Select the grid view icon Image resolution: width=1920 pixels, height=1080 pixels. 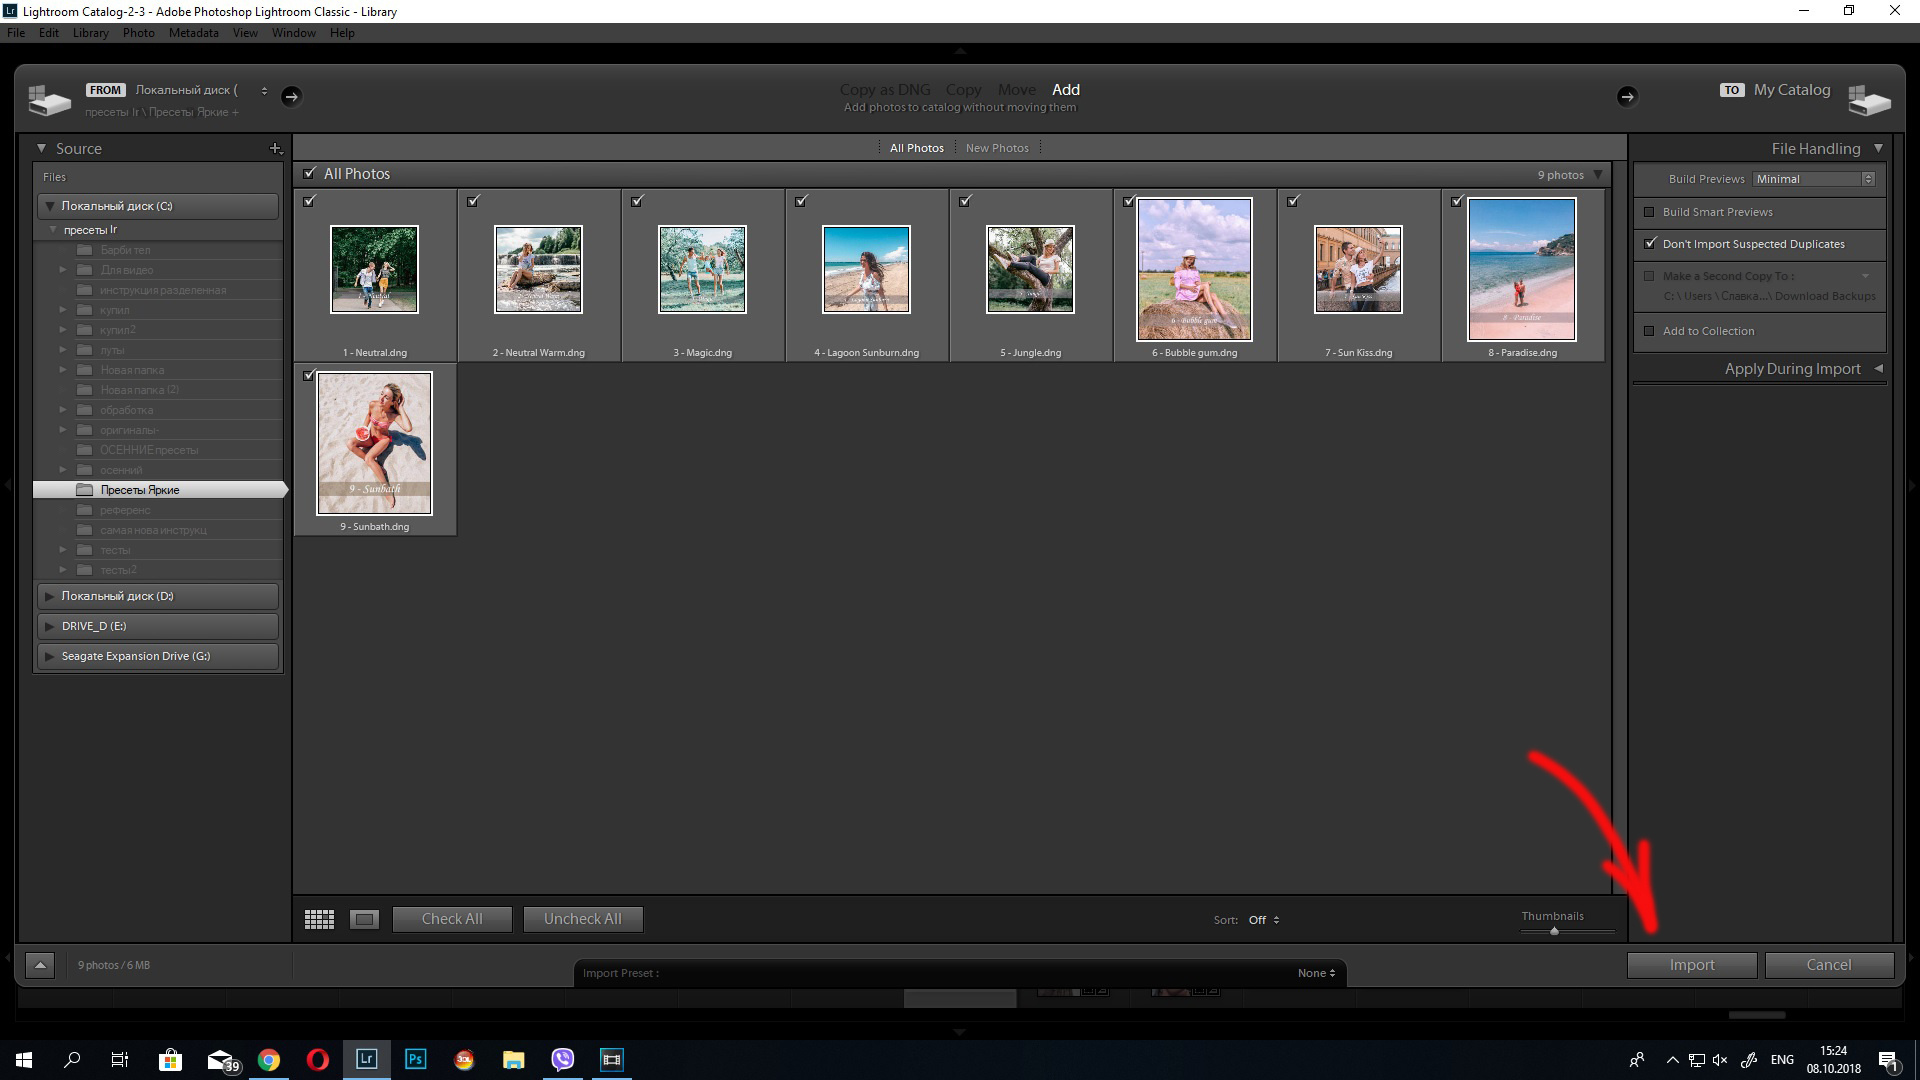pos(319,918)
